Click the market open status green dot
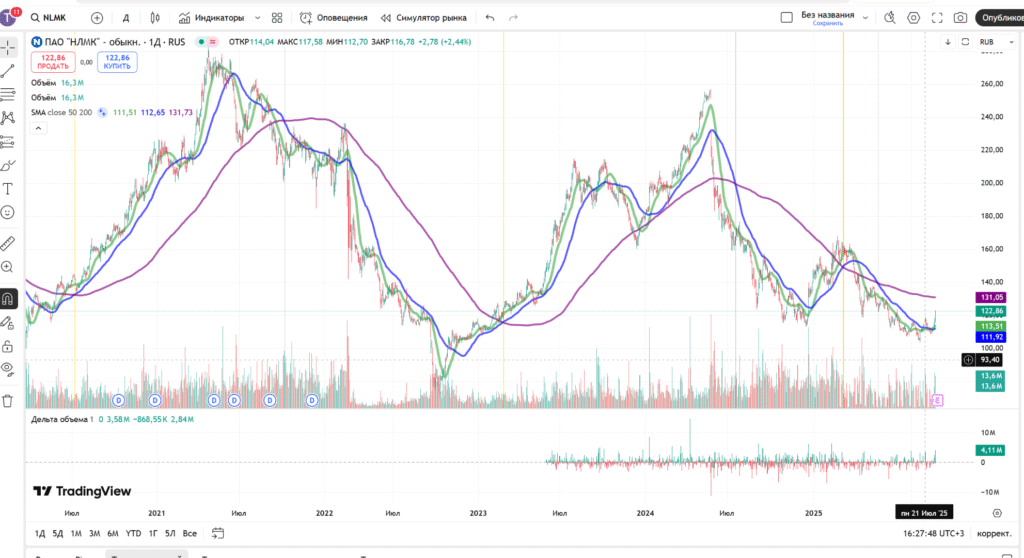The height and width of the screenshot is (558, 1024). pyautogui.click(x=201, y=42)
